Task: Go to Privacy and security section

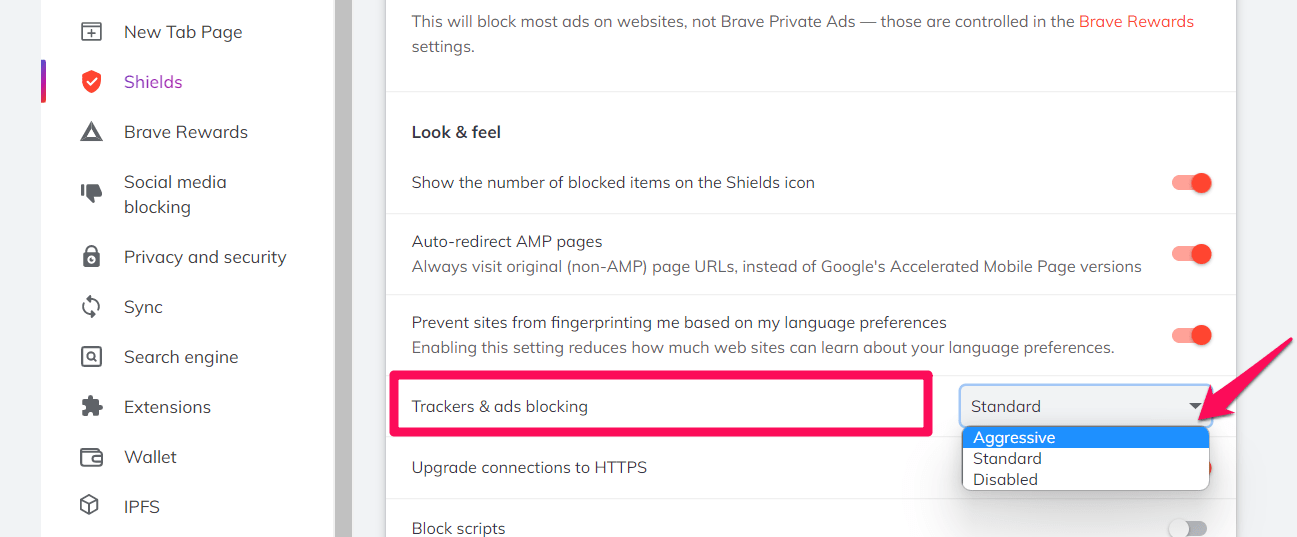Action: (205, 257)
